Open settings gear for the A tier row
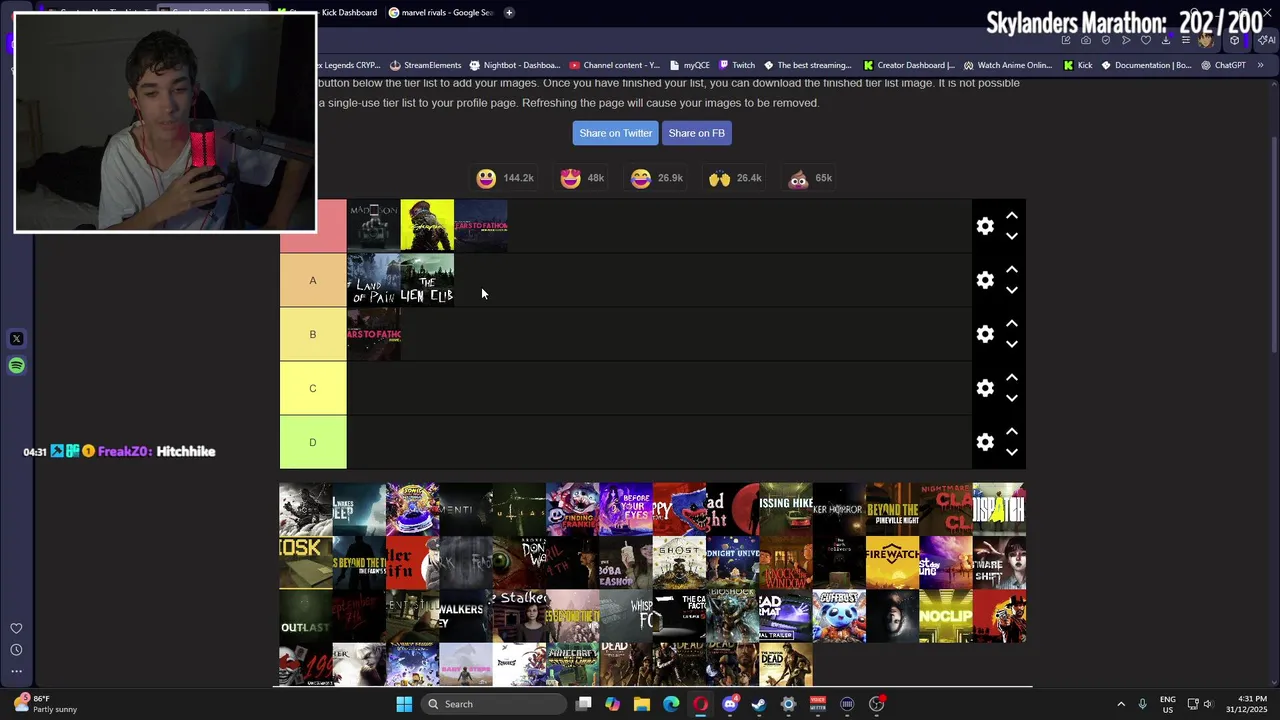This screenshot has width=1280, height=720. pyautogui.click(x=985, y=280)
